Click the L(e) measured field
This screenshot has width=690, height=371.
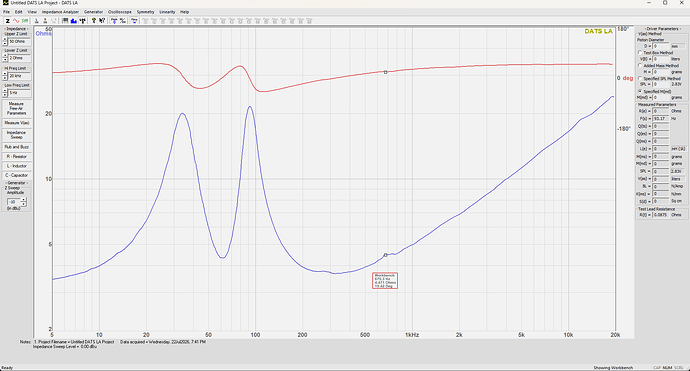click(x=661, y=149)
